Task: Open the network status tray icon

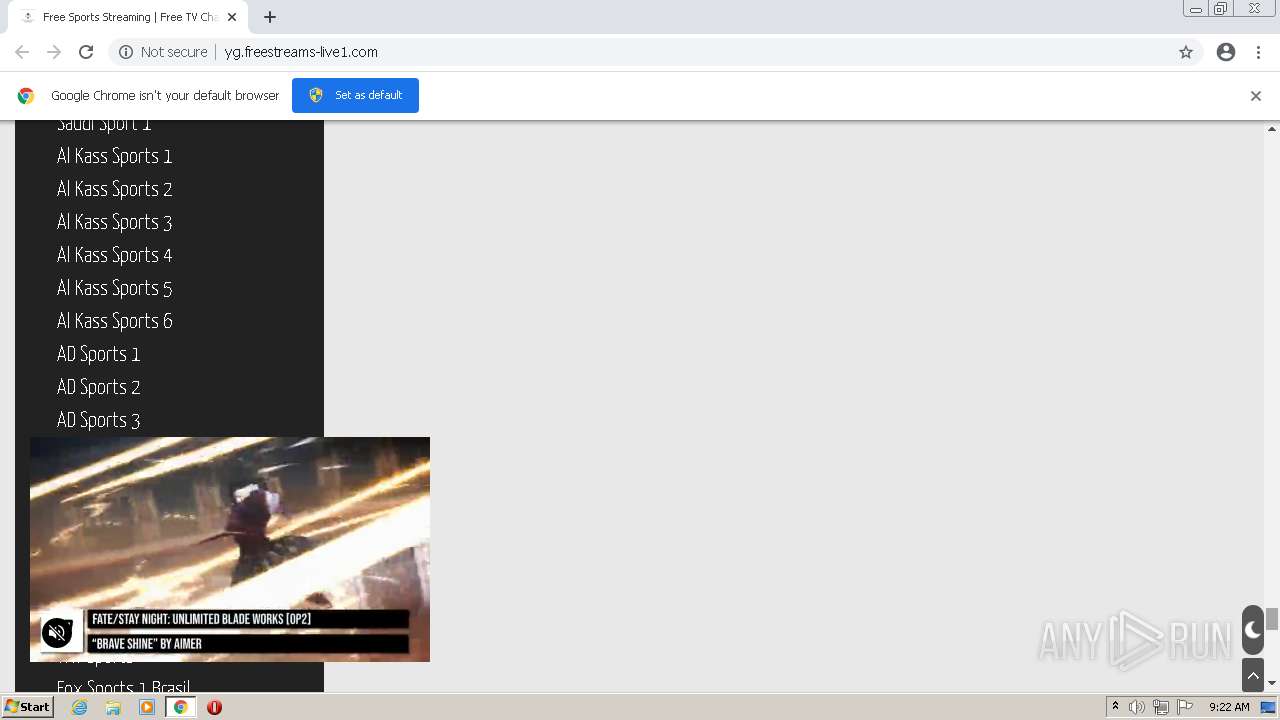Action: point(1161,707)
